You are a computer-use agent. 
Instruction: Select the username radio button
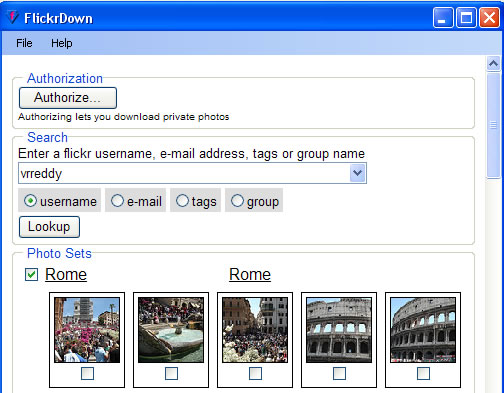pyautogui.click(x=30, y=201)
